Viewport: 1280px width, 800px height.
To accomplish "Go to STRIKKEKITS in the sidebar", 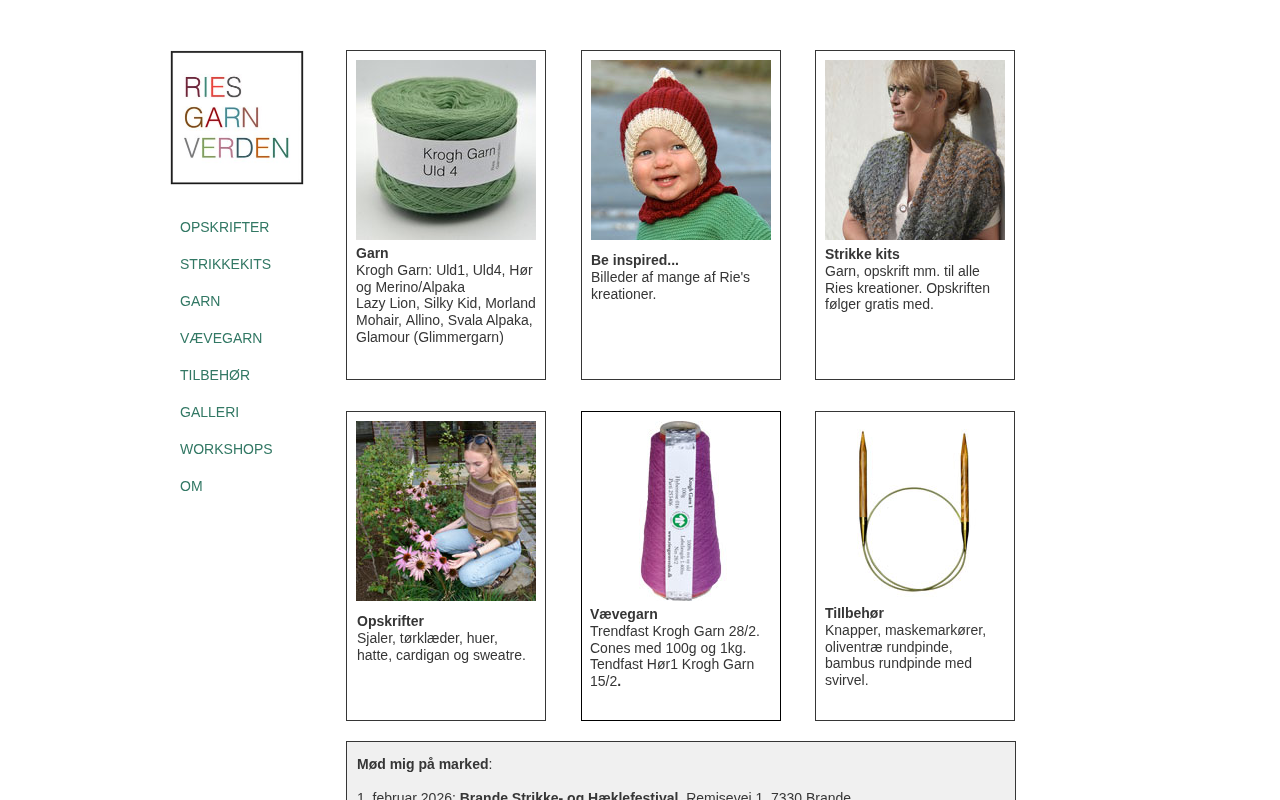I will coord(226,264).
